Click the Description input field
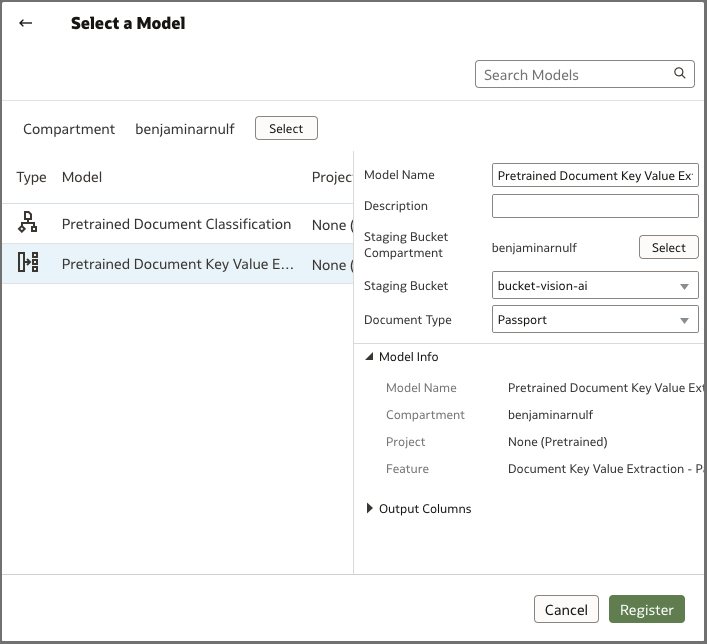Viewport: 707px width, 644px height. click(x=595, y=206)
